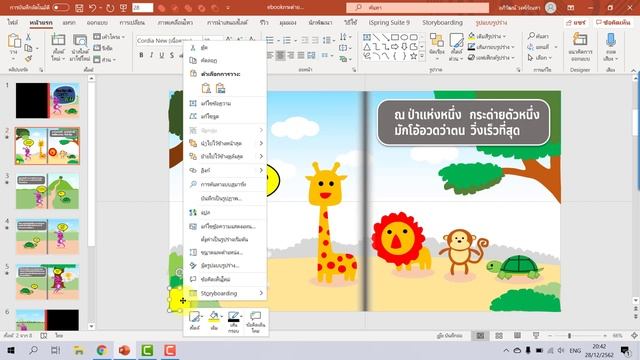Open the slide Layout dropdown
Viewport: 640px width, 360px height.
click(x=109, y=37)
